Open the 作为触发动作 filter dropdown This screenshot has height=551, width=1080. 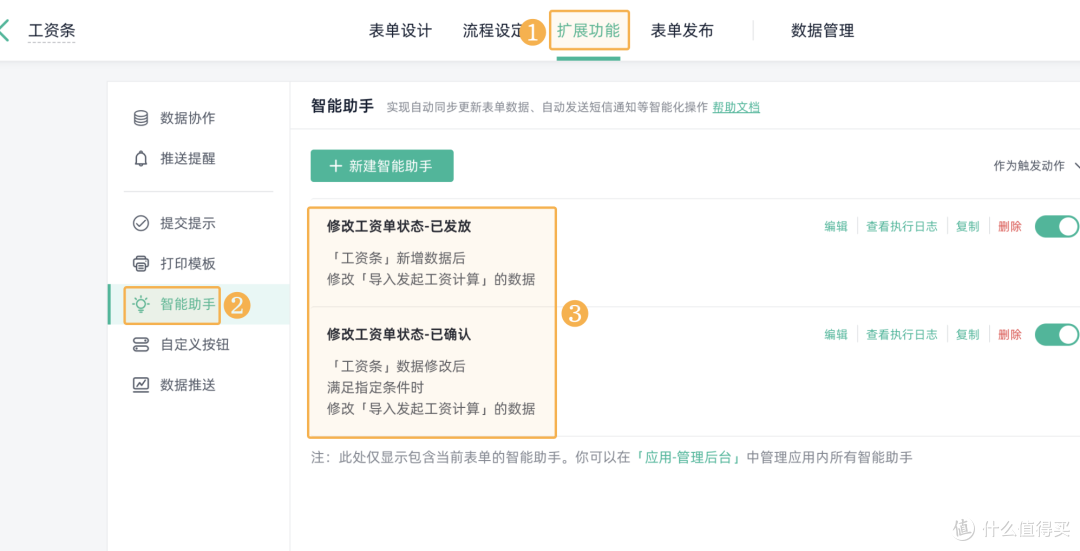point(1036,166)
